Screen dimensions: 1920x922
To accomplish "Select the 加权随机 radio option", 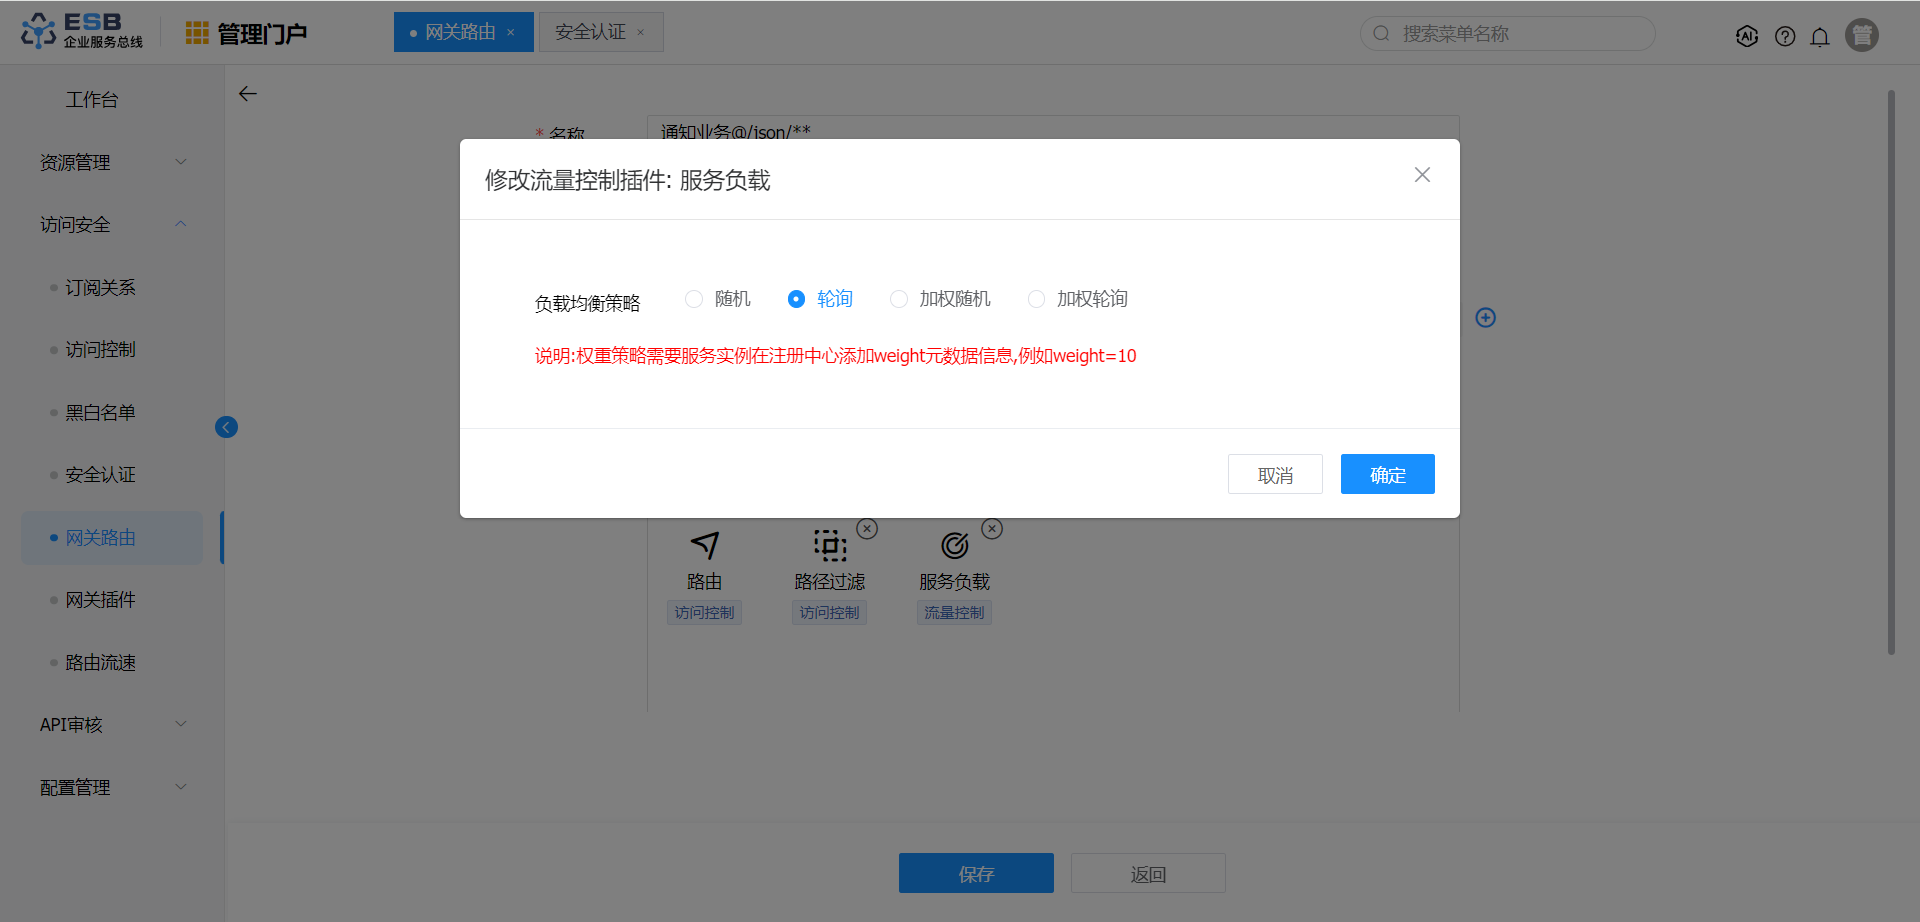I will (899, 299).
